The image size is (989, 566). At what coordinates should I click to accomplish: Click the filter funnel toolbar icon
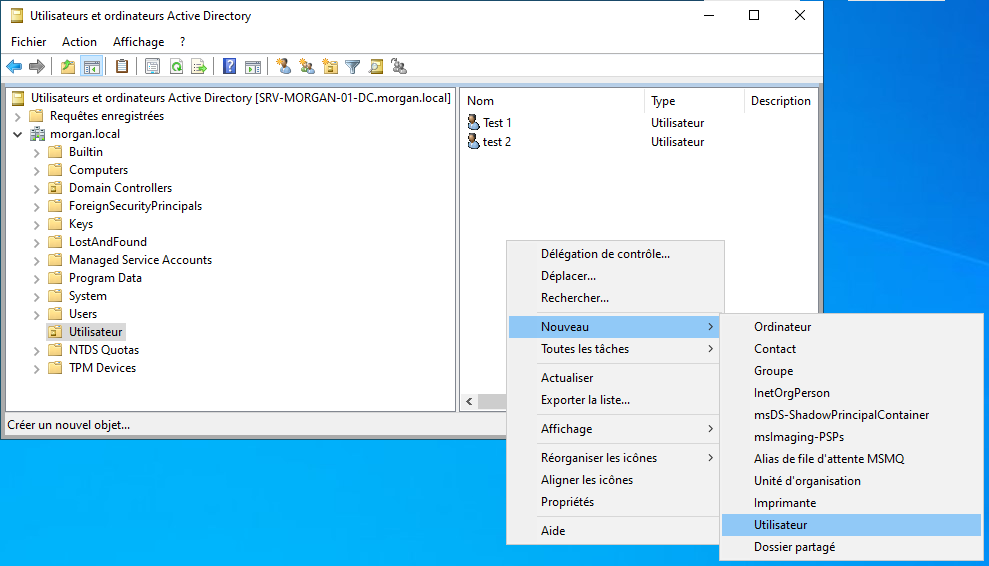tap(353, 67)
